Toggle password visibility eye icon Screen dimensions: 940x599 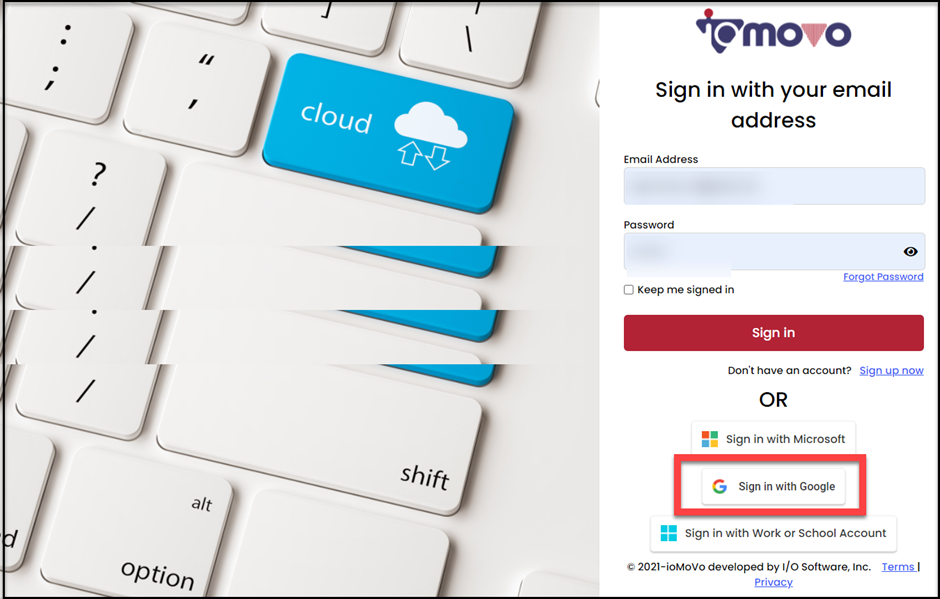pyautogui.click(x=910, y=252)
